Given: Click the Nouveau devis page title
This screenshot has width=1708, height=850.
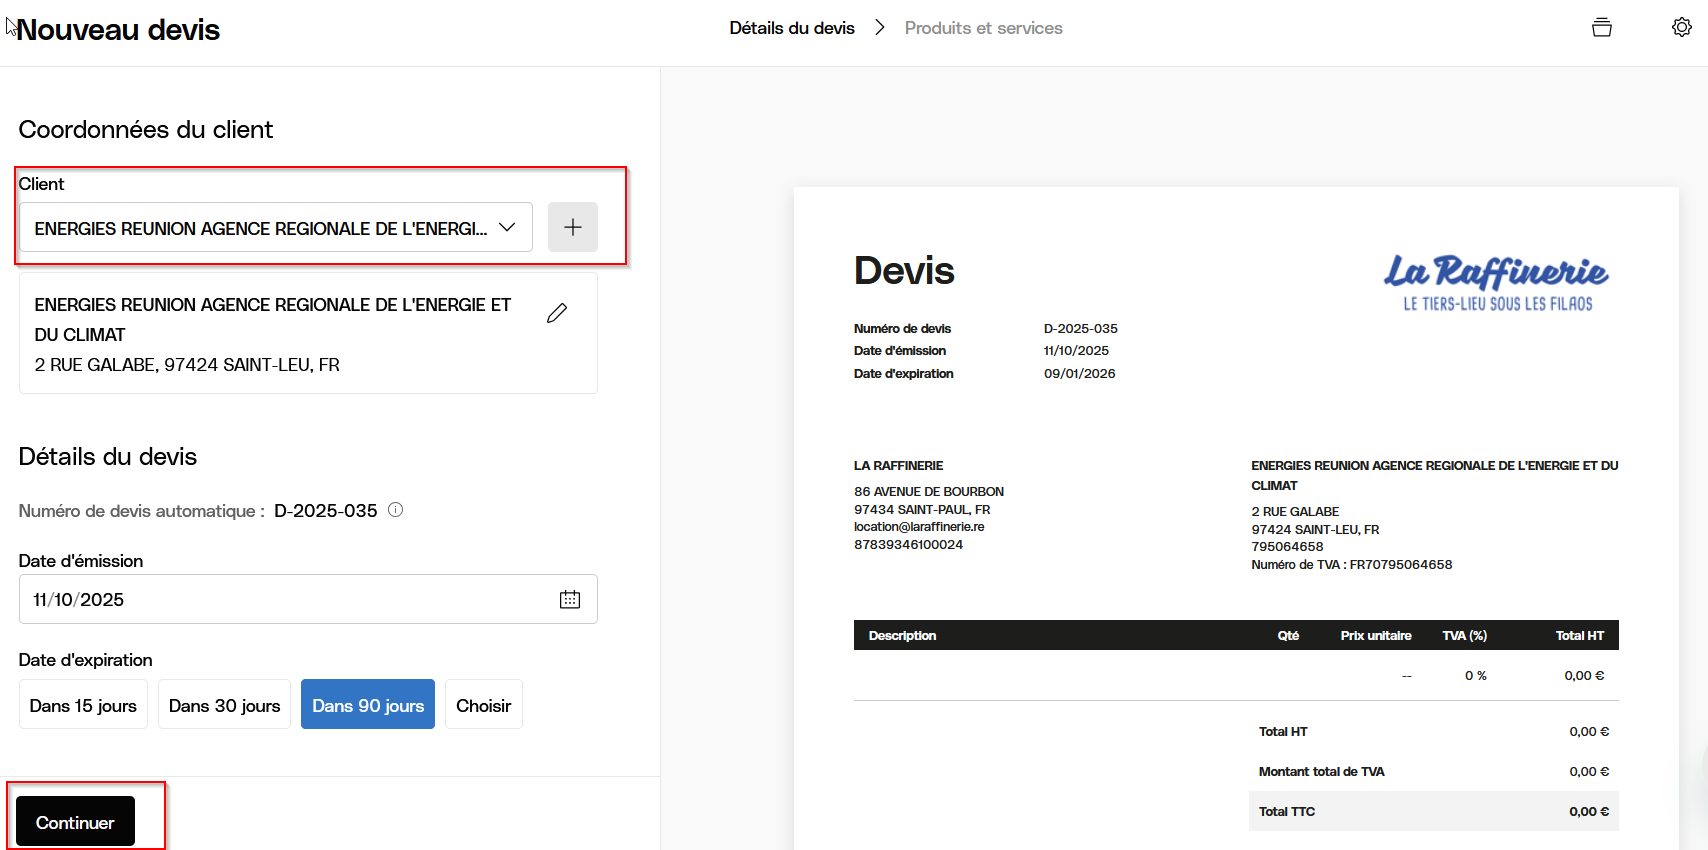Looking at the screenshot, I should click(118, 30).
